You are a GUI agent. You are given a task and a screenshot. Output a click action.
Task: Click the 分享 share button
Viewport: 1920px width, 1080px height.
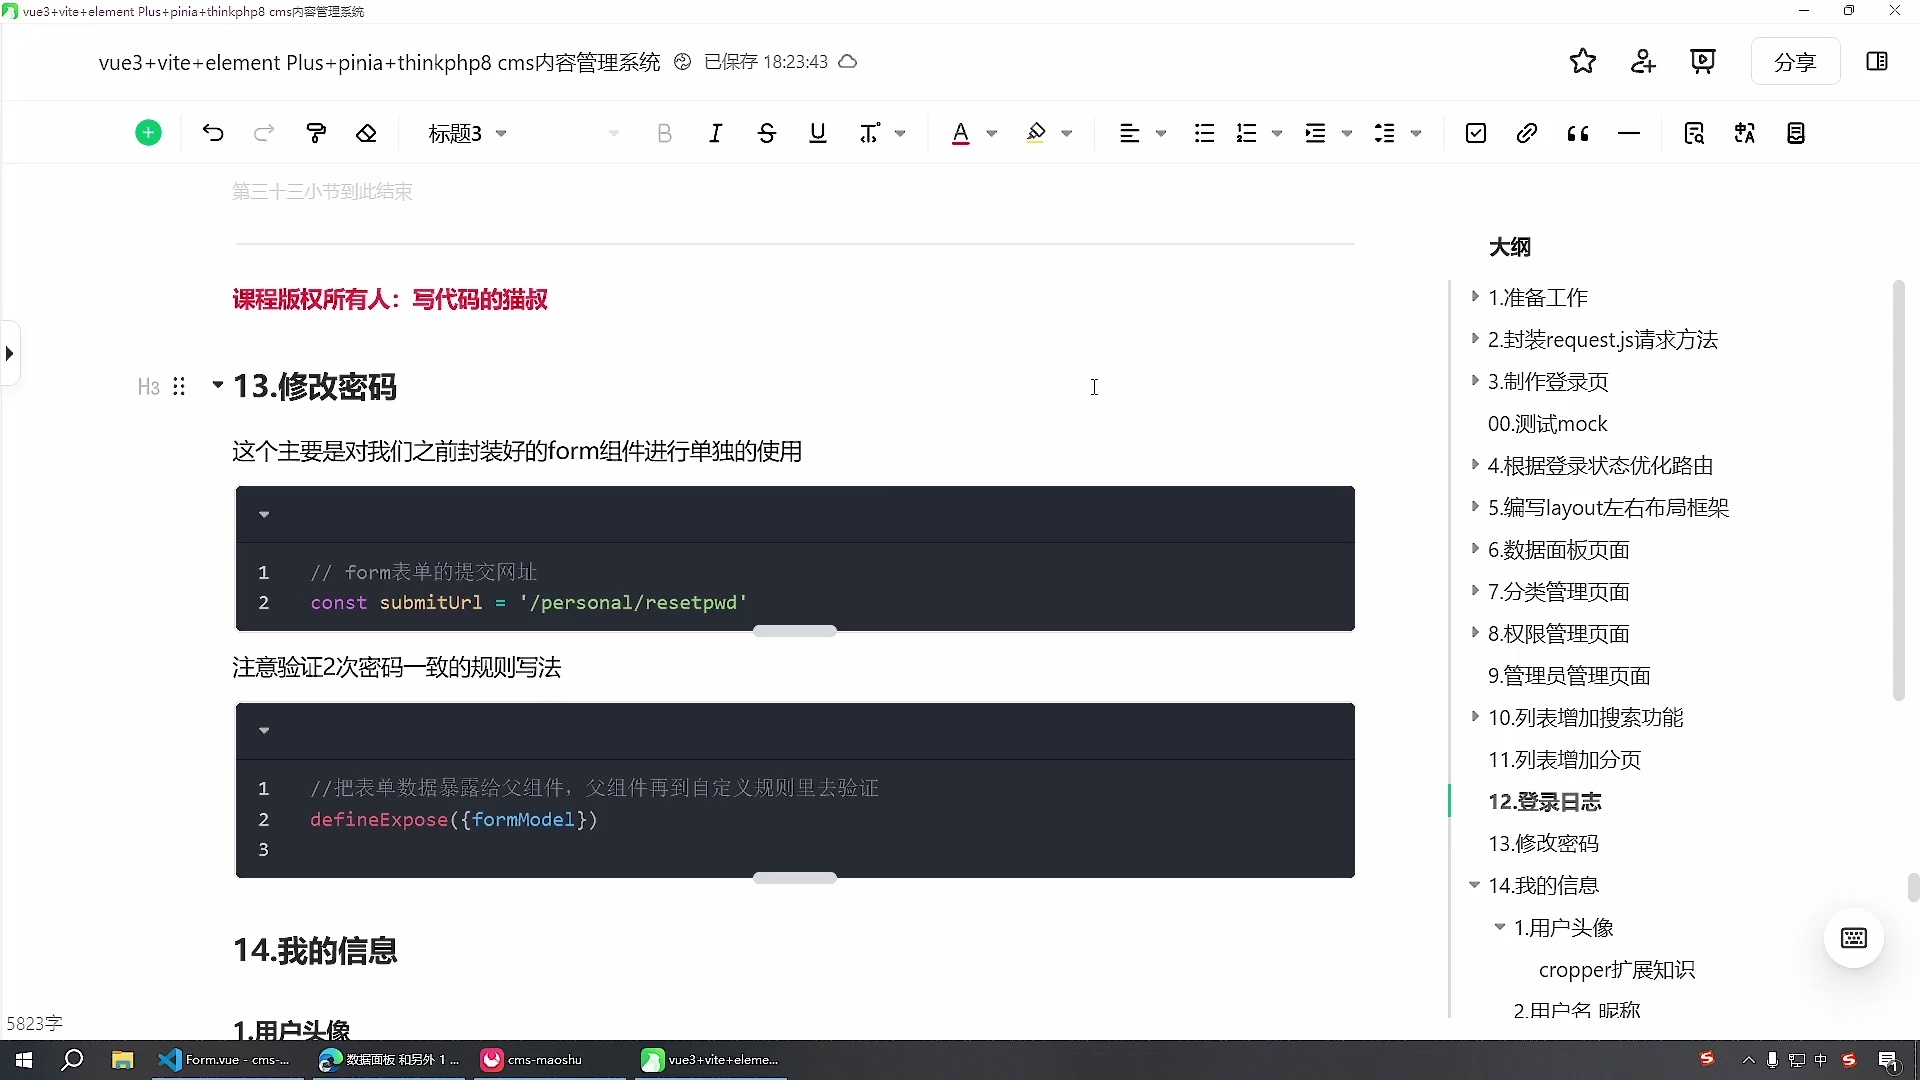1795,61
